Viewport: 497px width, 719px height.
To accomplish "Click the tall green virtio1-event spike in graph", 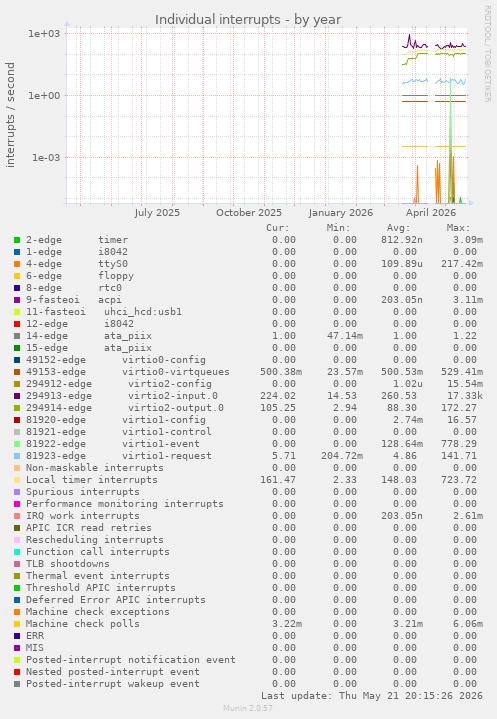I will tap(451, 138).
